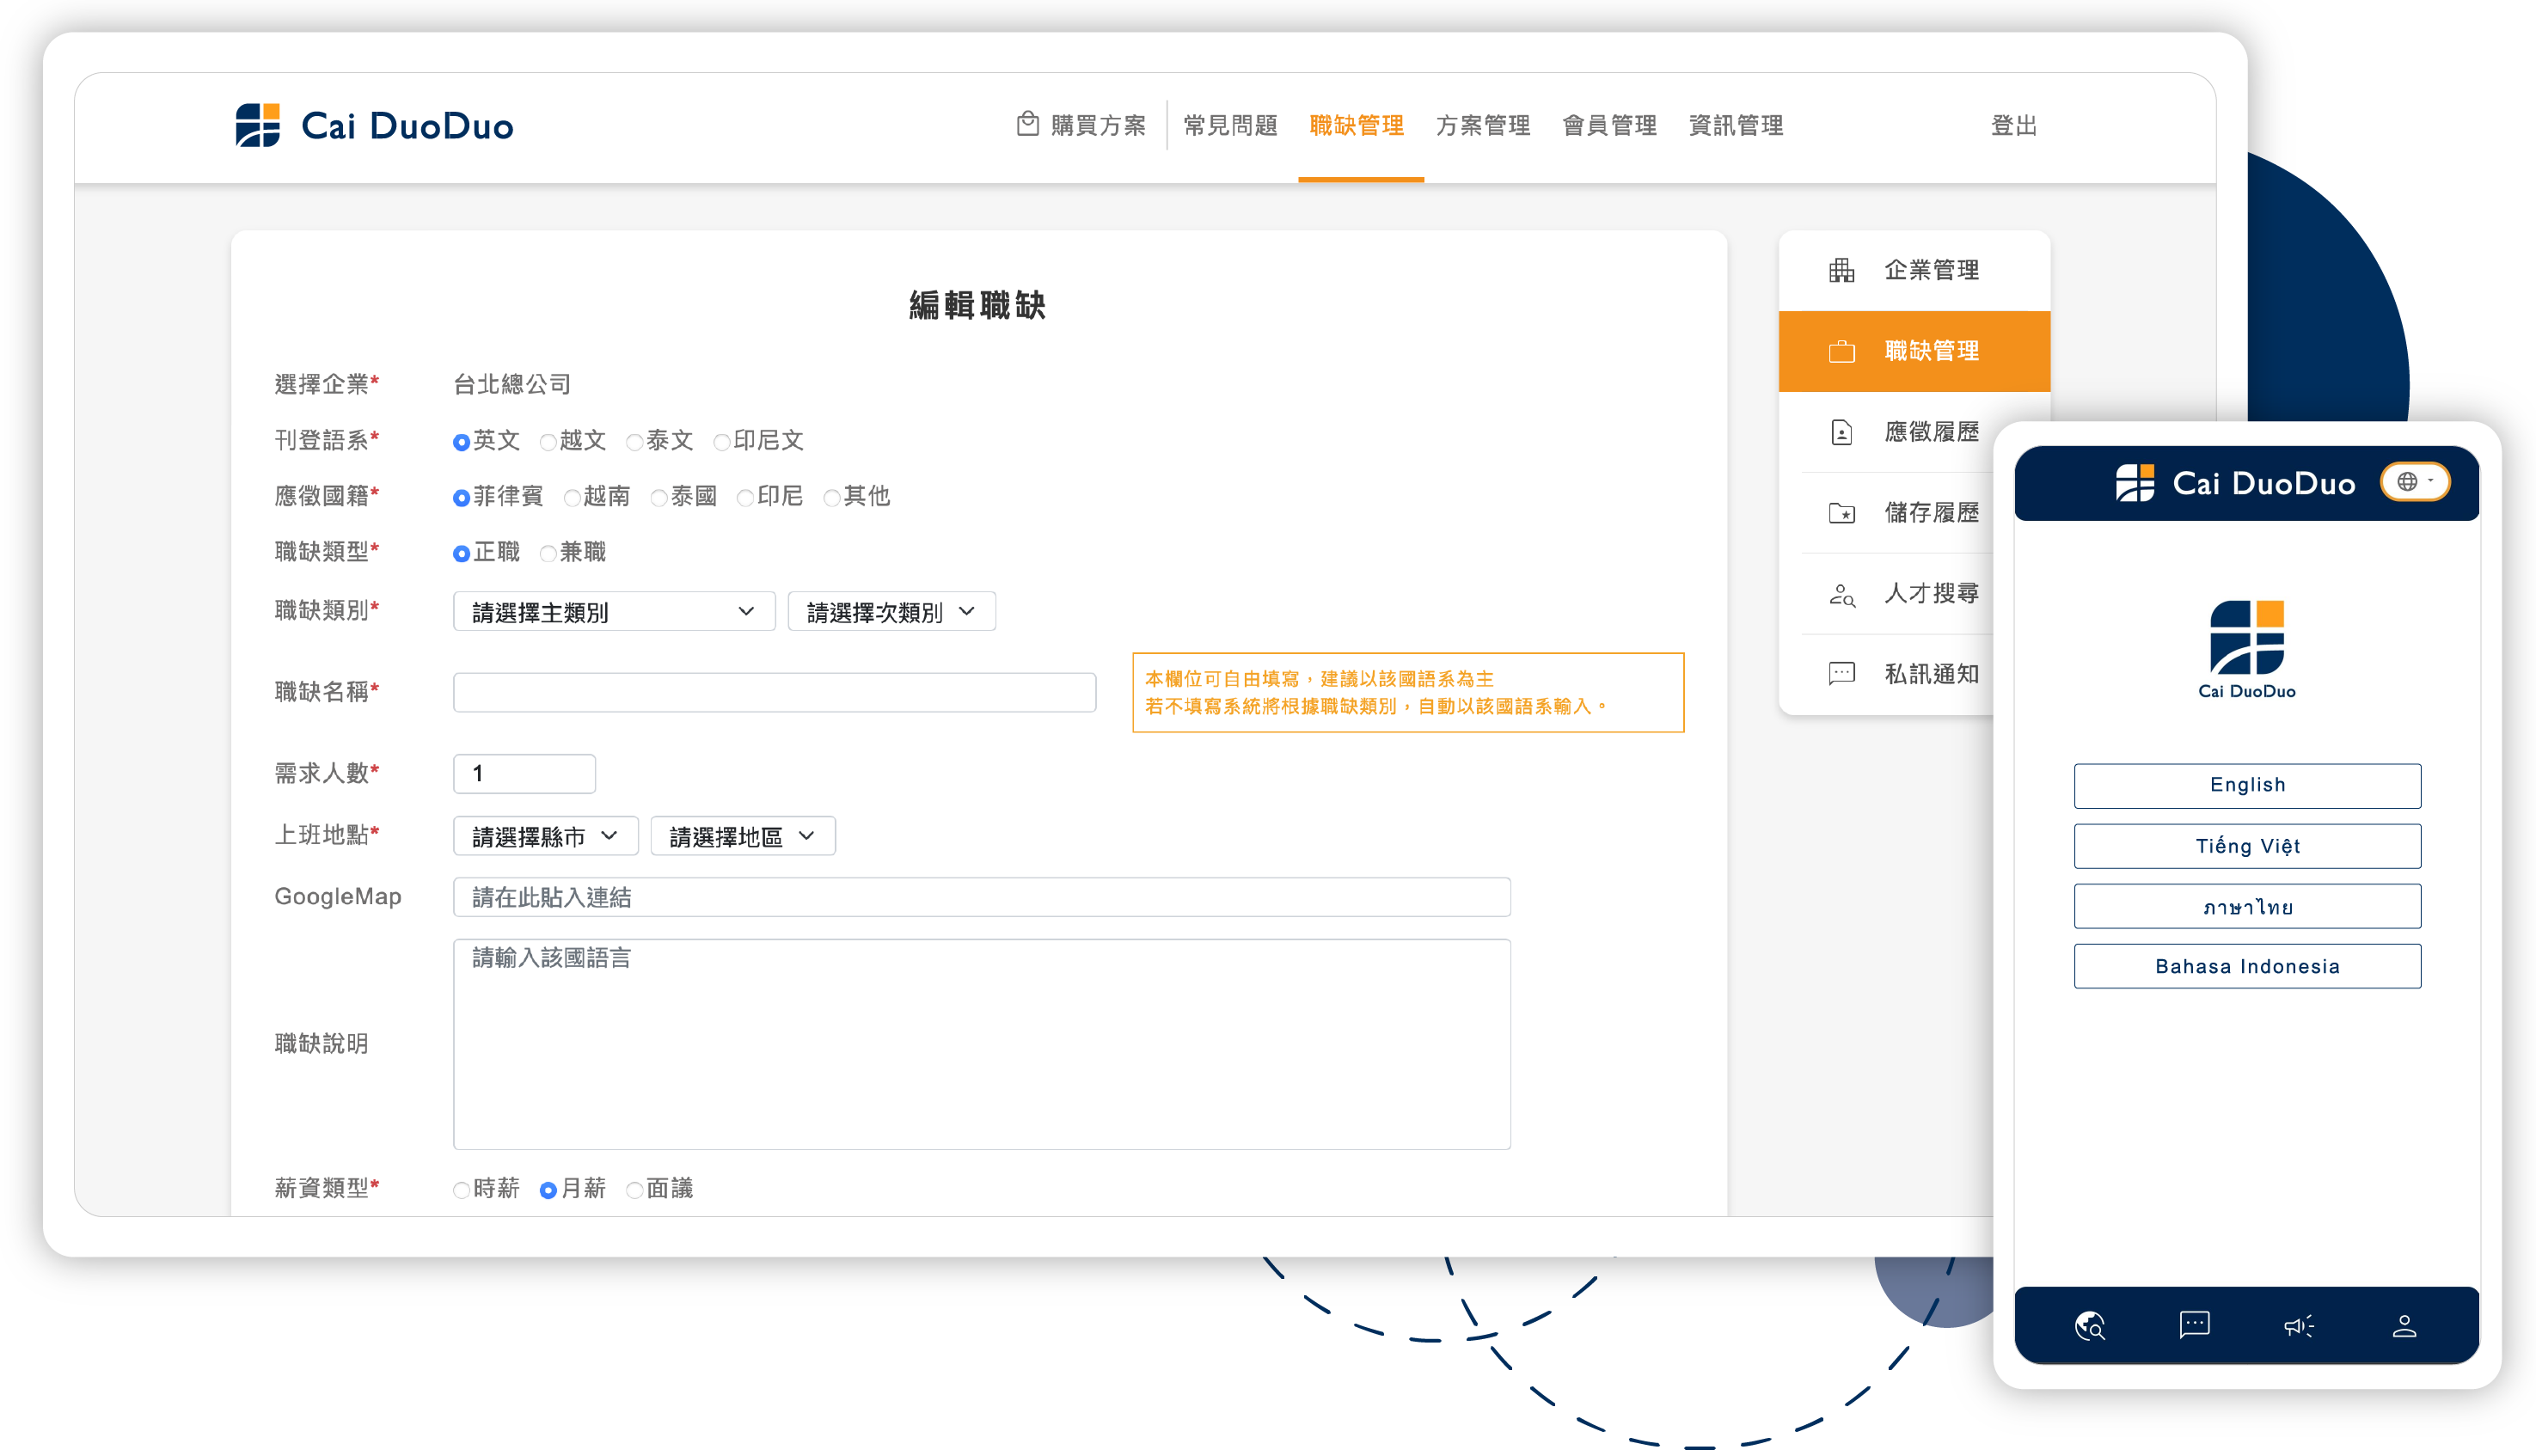Open the 常見問題 nav item
Screen dimensions: 2536x1456
(1230, 126)
